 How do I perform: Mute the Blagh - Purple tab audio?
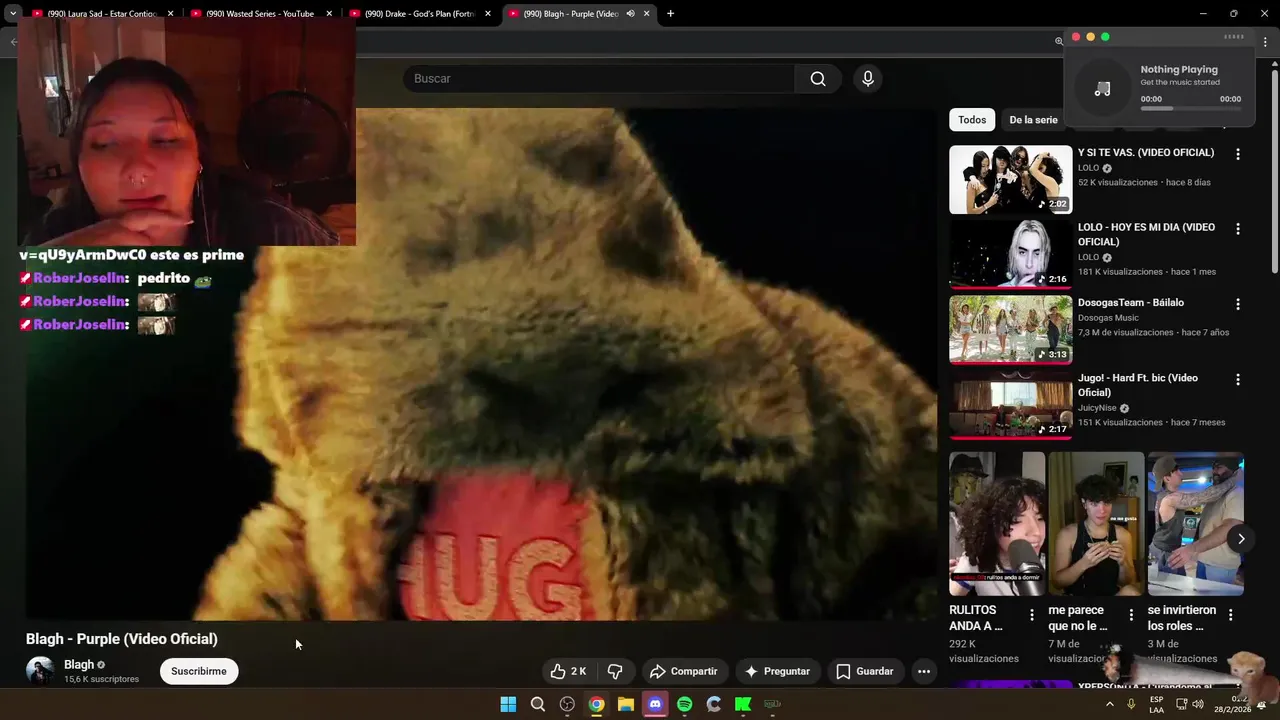pos(630,14)
